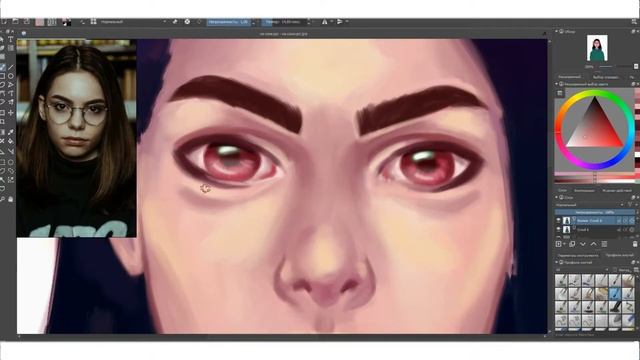
Task: Select the Color Sampler tool
Action: tap(11, 132)
